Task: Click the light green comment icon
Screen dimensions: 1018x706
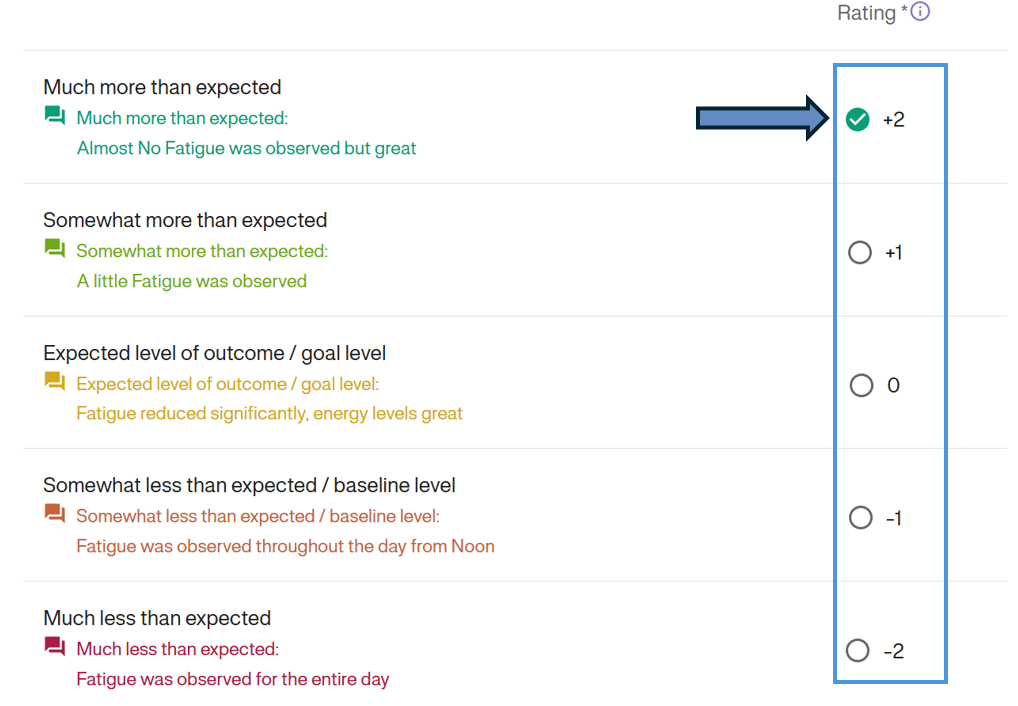Action: [x=55, y=249]
